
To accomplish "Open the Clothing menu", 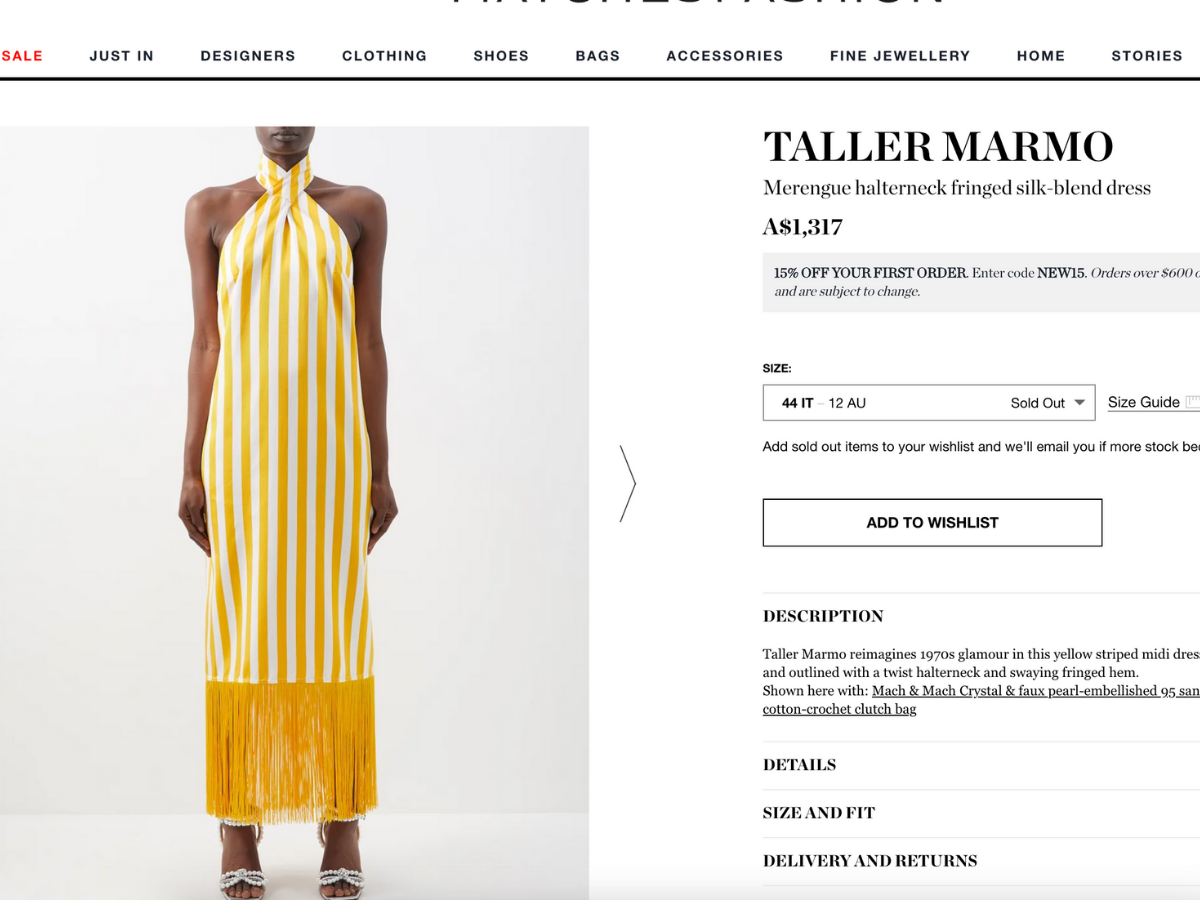I will (384, 56).
